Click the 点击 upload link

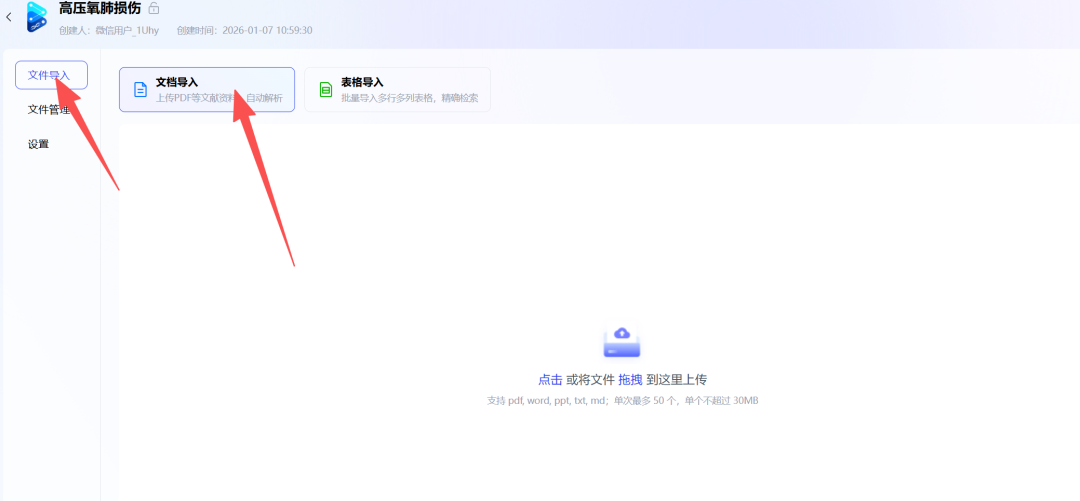[550, 380]
